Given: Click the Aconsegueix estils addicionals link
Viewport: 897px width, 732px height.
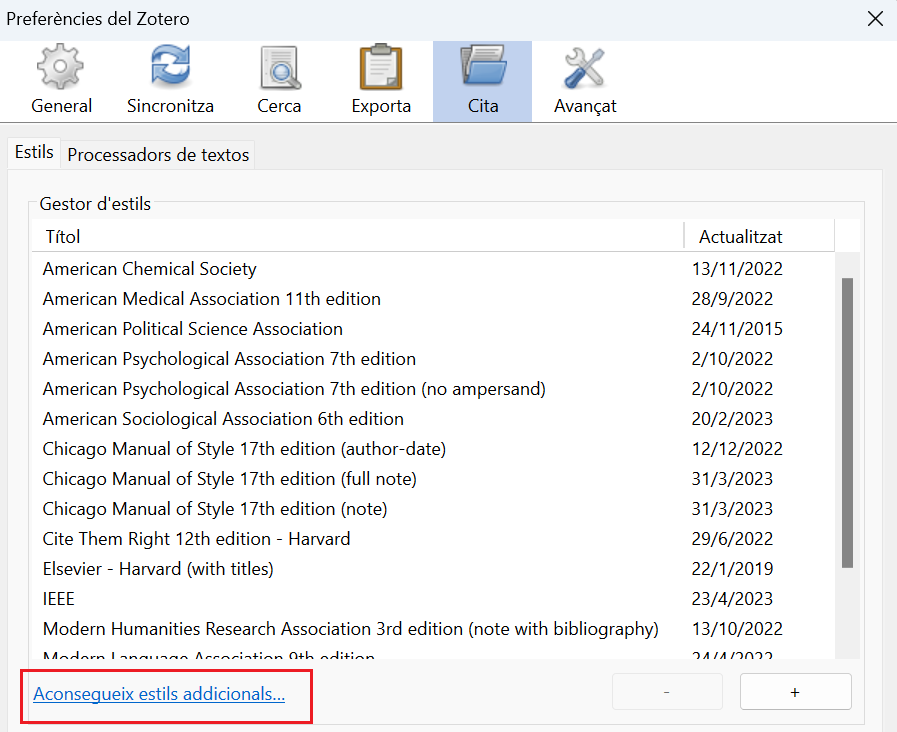Looking at the screenshot, I should 159,694.
